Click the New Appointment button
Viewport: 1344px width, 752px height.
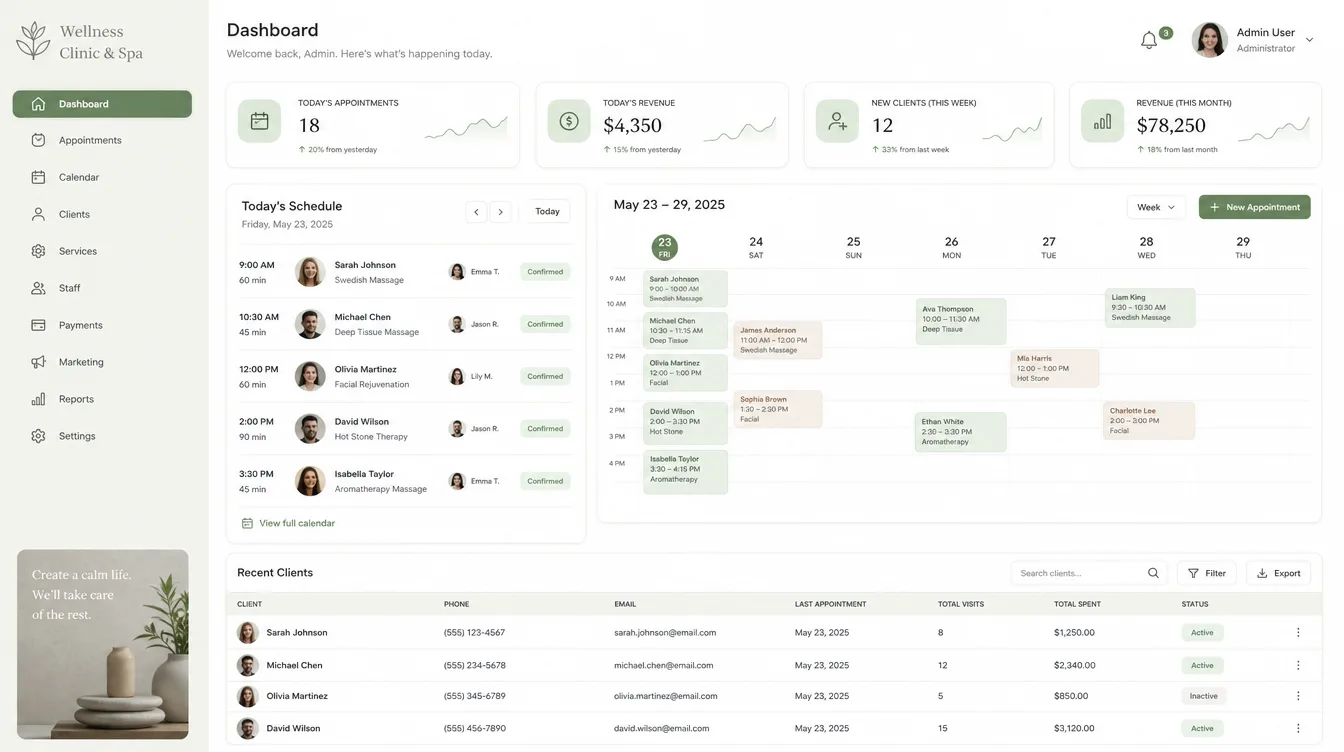pos(1254,207)
